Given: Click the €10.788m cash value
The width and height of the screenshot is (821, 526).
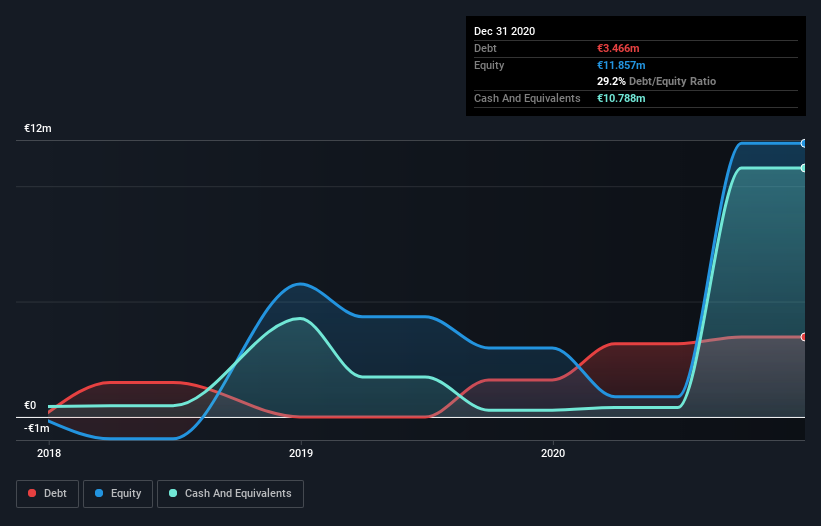Looking at the screenshot, I should click(x=621, y=98).
